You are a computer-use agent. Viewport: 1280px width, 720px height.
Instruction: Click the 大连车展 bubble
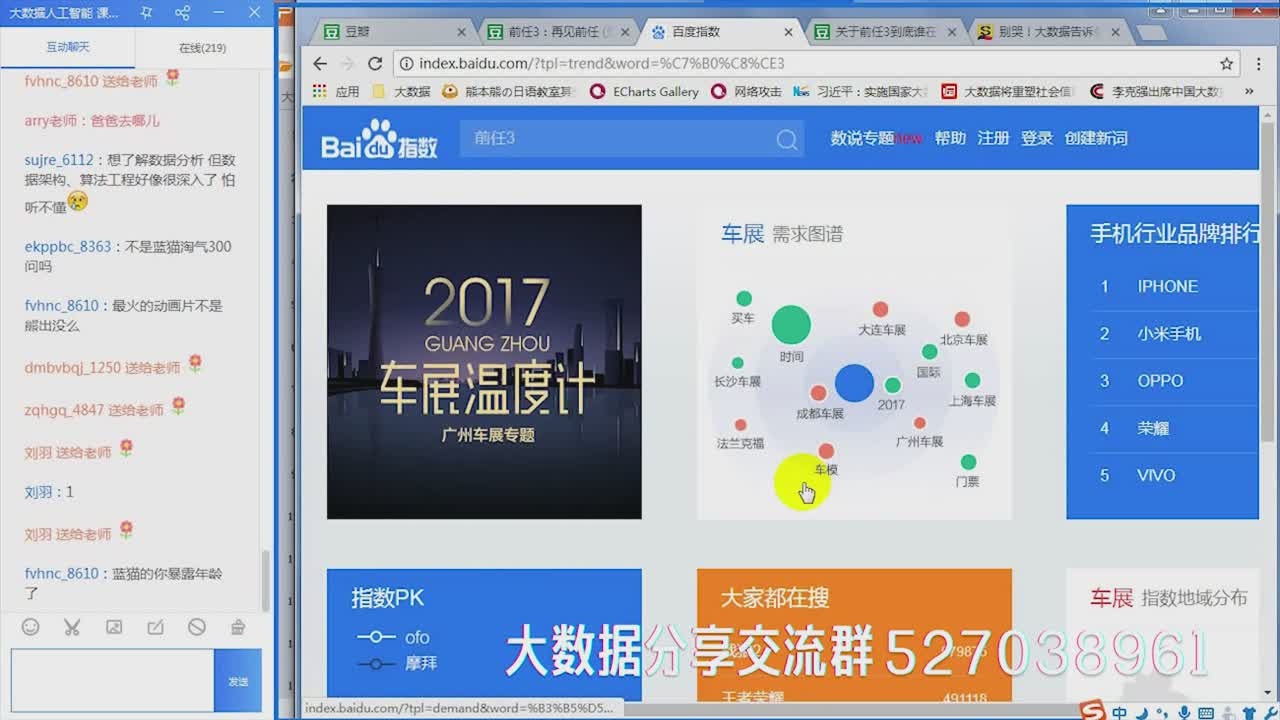pos(880,310)
